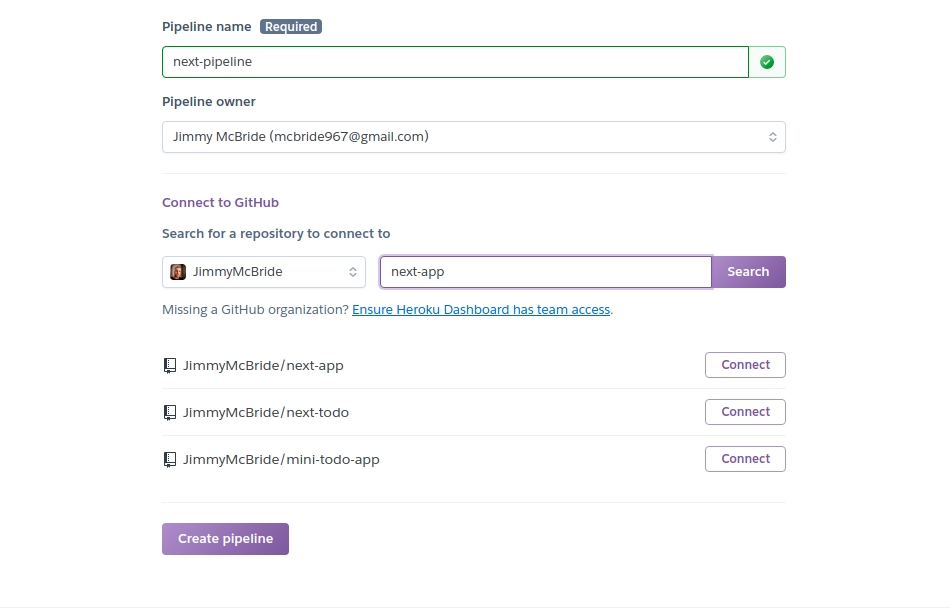Image resolution: width=950 pixels, height=608 pixels.
Task: Click the repository icon beside JimmyMcBride/mini-todo-app
Action: [x=170, y=460]
